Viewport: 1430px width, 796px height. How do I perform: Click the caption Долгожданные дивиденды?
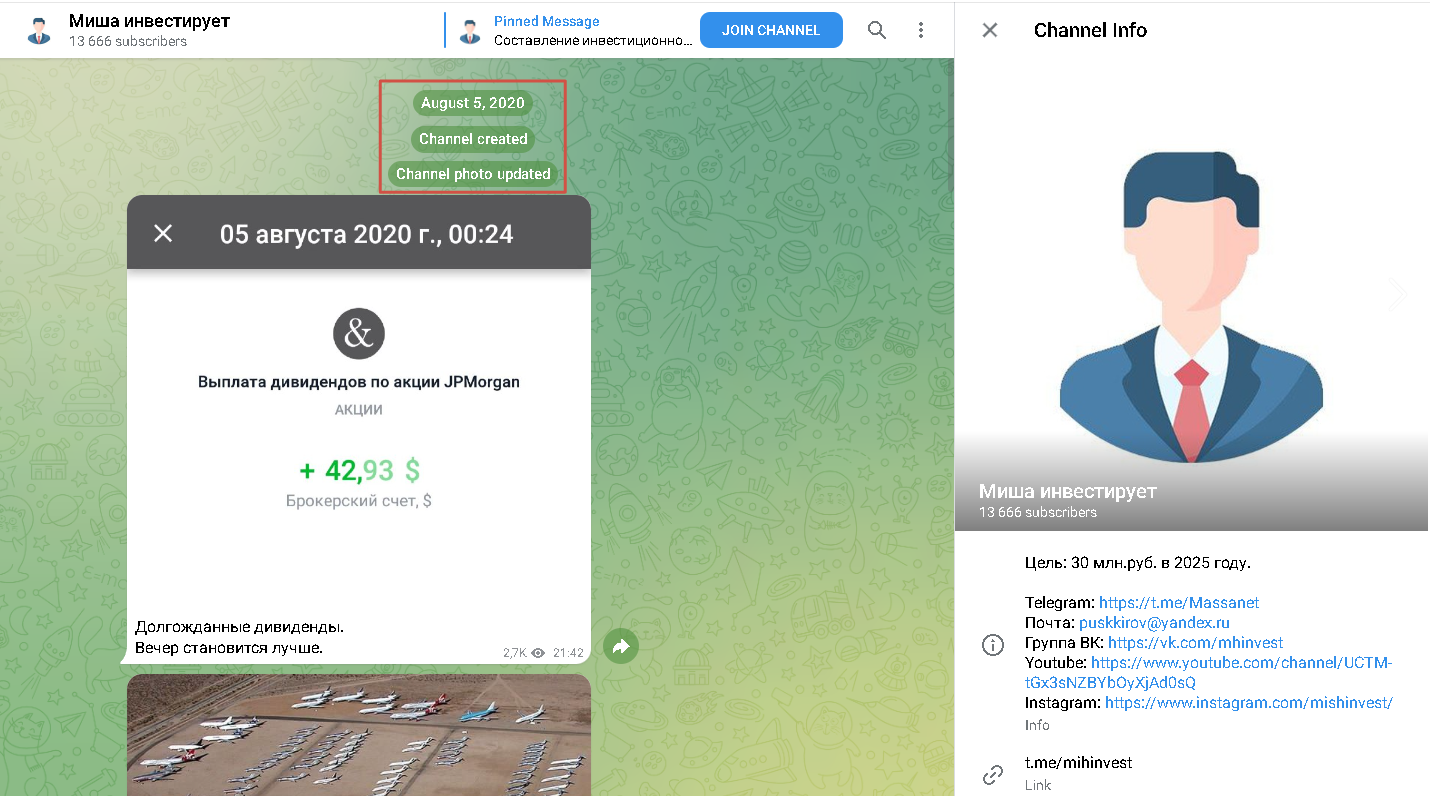pos(240,627)
